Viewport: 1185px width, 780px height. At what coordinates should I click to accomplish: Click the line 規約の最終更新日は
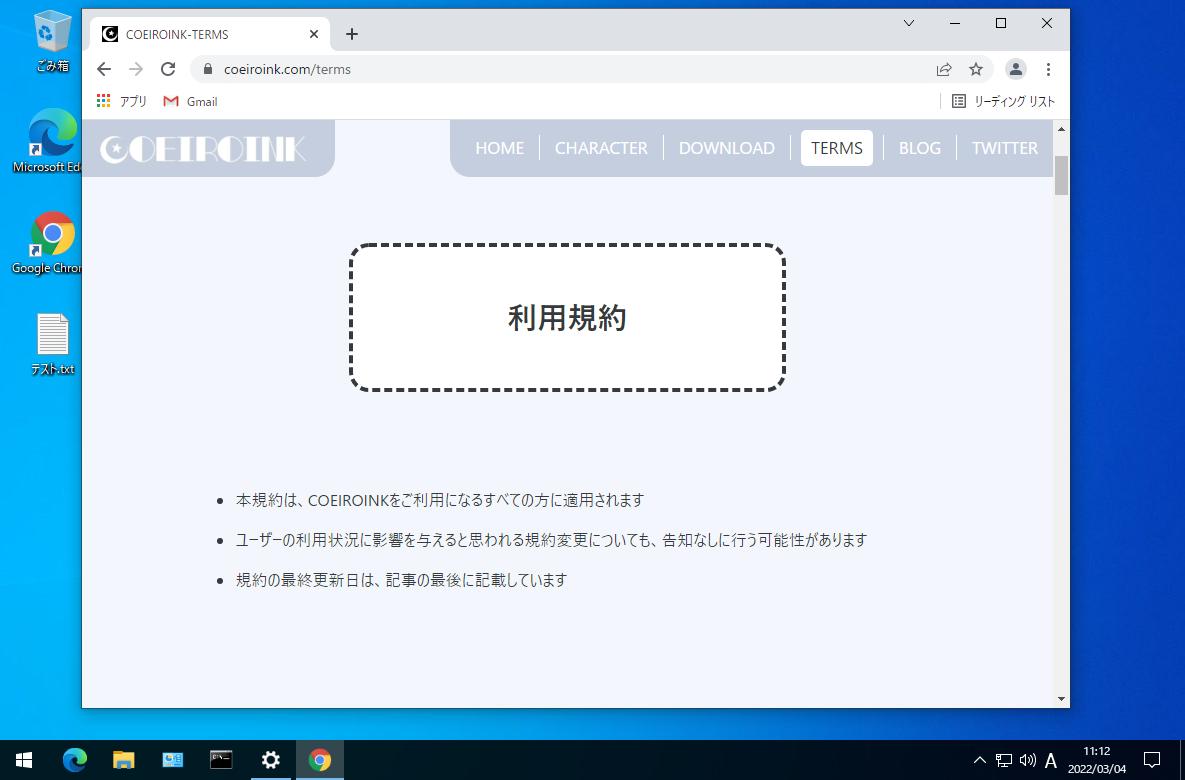[401, 580]
